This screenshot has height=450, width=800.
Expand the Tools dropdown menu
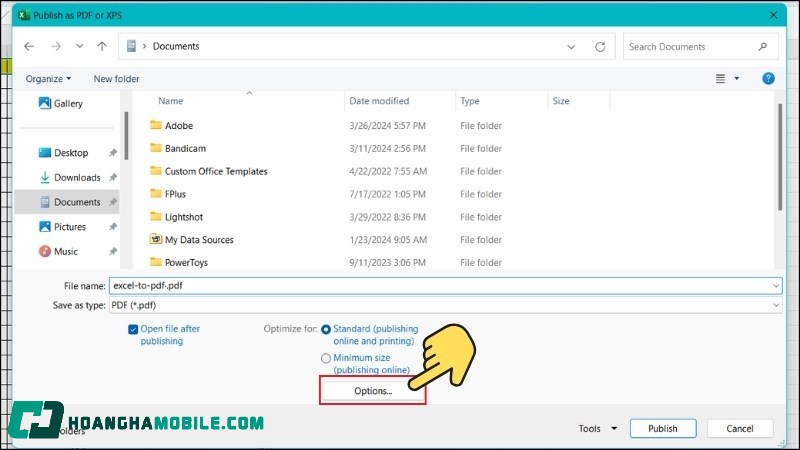coord(597,429)
